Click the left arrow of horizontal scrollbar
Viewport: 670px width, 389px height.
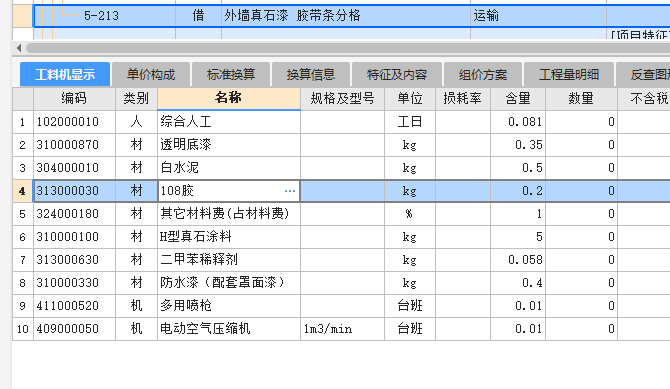tap(19, 48)
